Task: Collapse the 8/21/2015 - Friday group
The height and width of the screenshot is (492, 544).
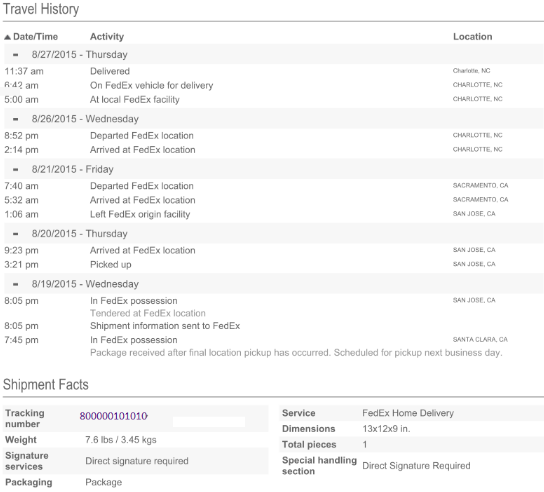Action: coord(16,170)
